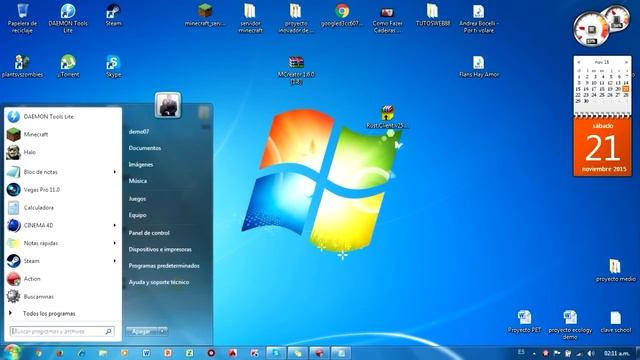Open PowerPoint from the taskbar
The image size is (640, 360).
pyautogui.click(x=168, y=353)
